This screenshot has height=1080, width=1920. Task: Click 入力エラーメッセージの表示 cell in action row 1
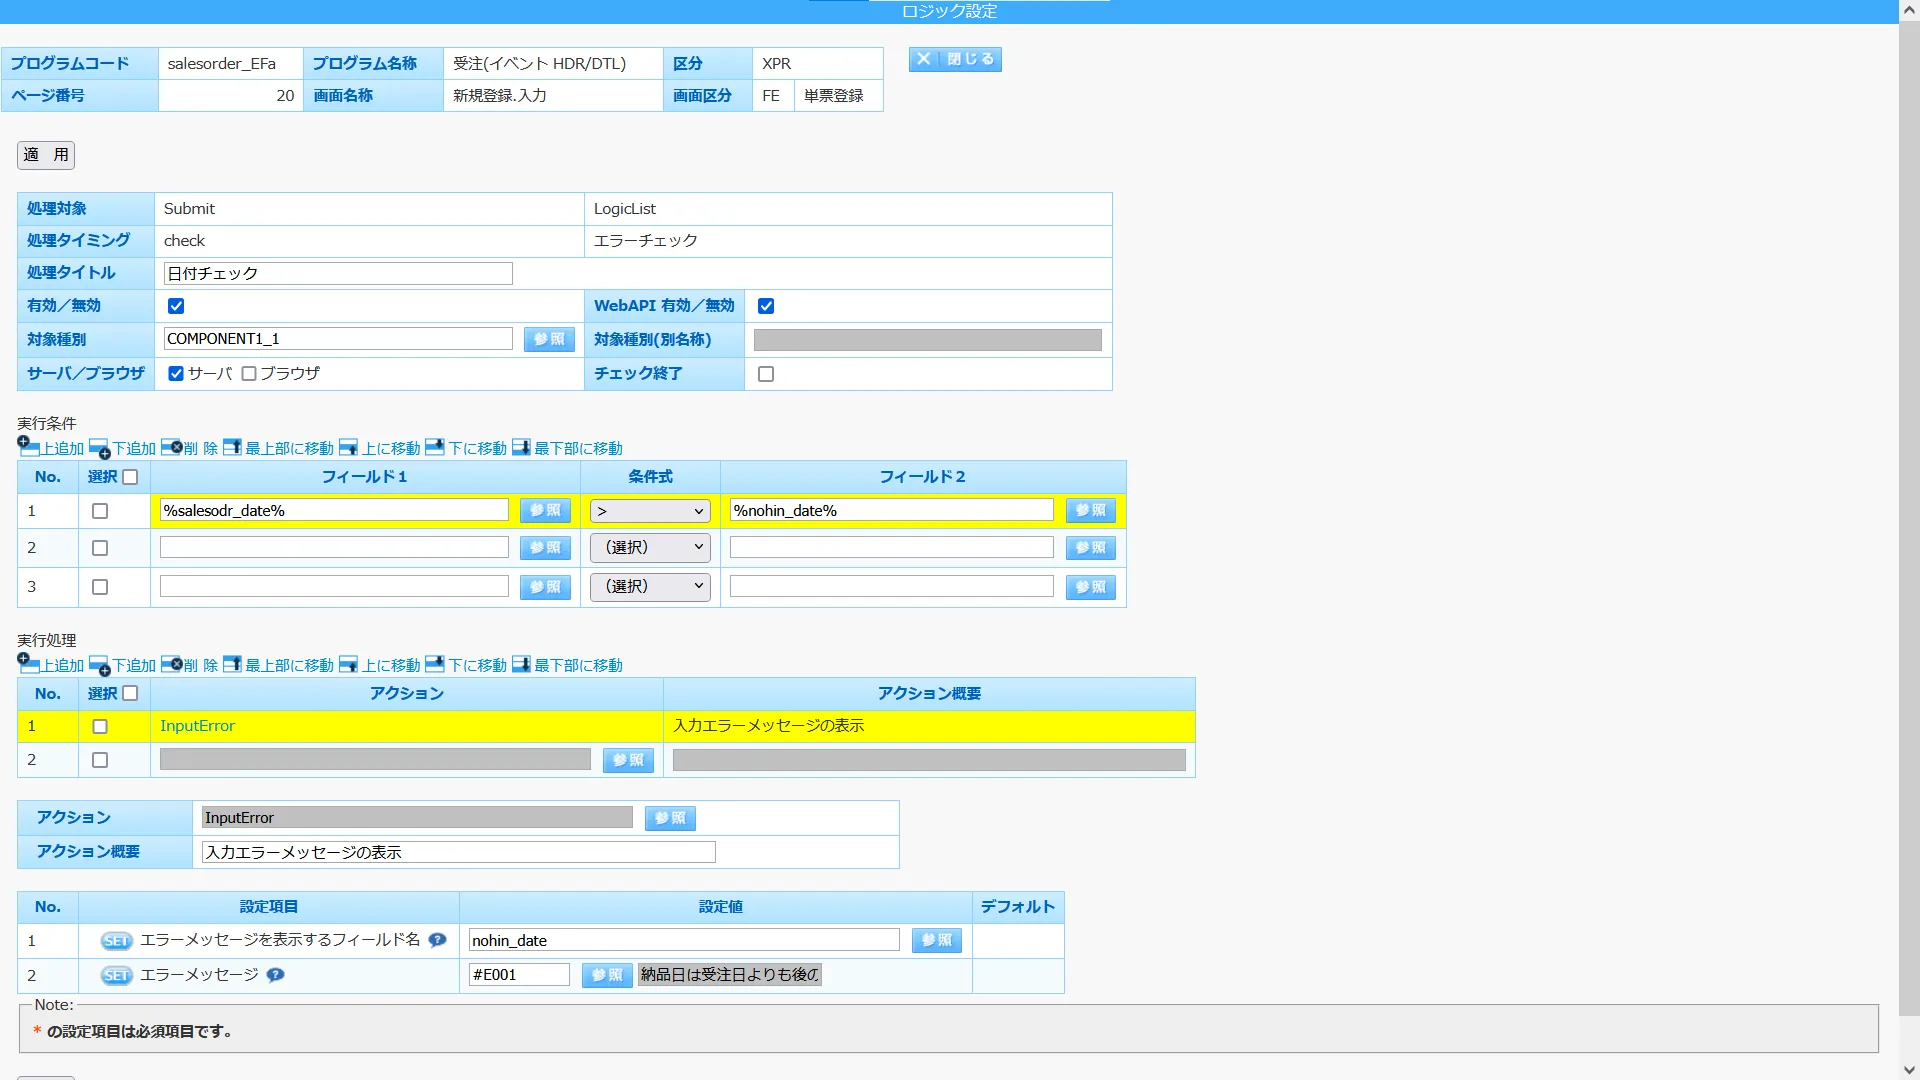click(929, 726)
